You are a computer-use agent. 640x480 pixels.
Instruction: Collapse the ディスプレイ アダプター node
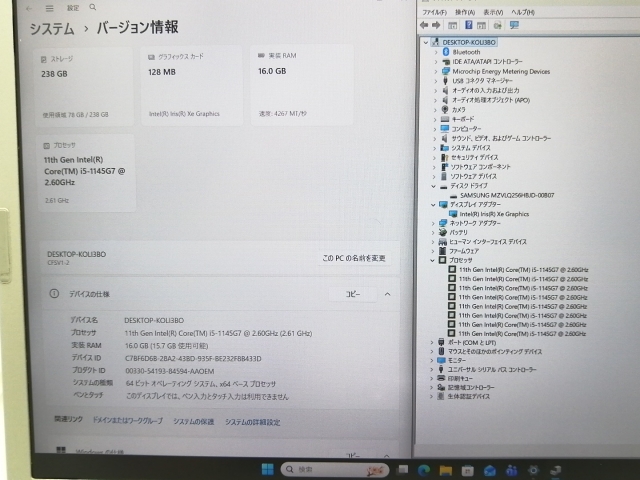pyautogui.click(x=433, y=204)
